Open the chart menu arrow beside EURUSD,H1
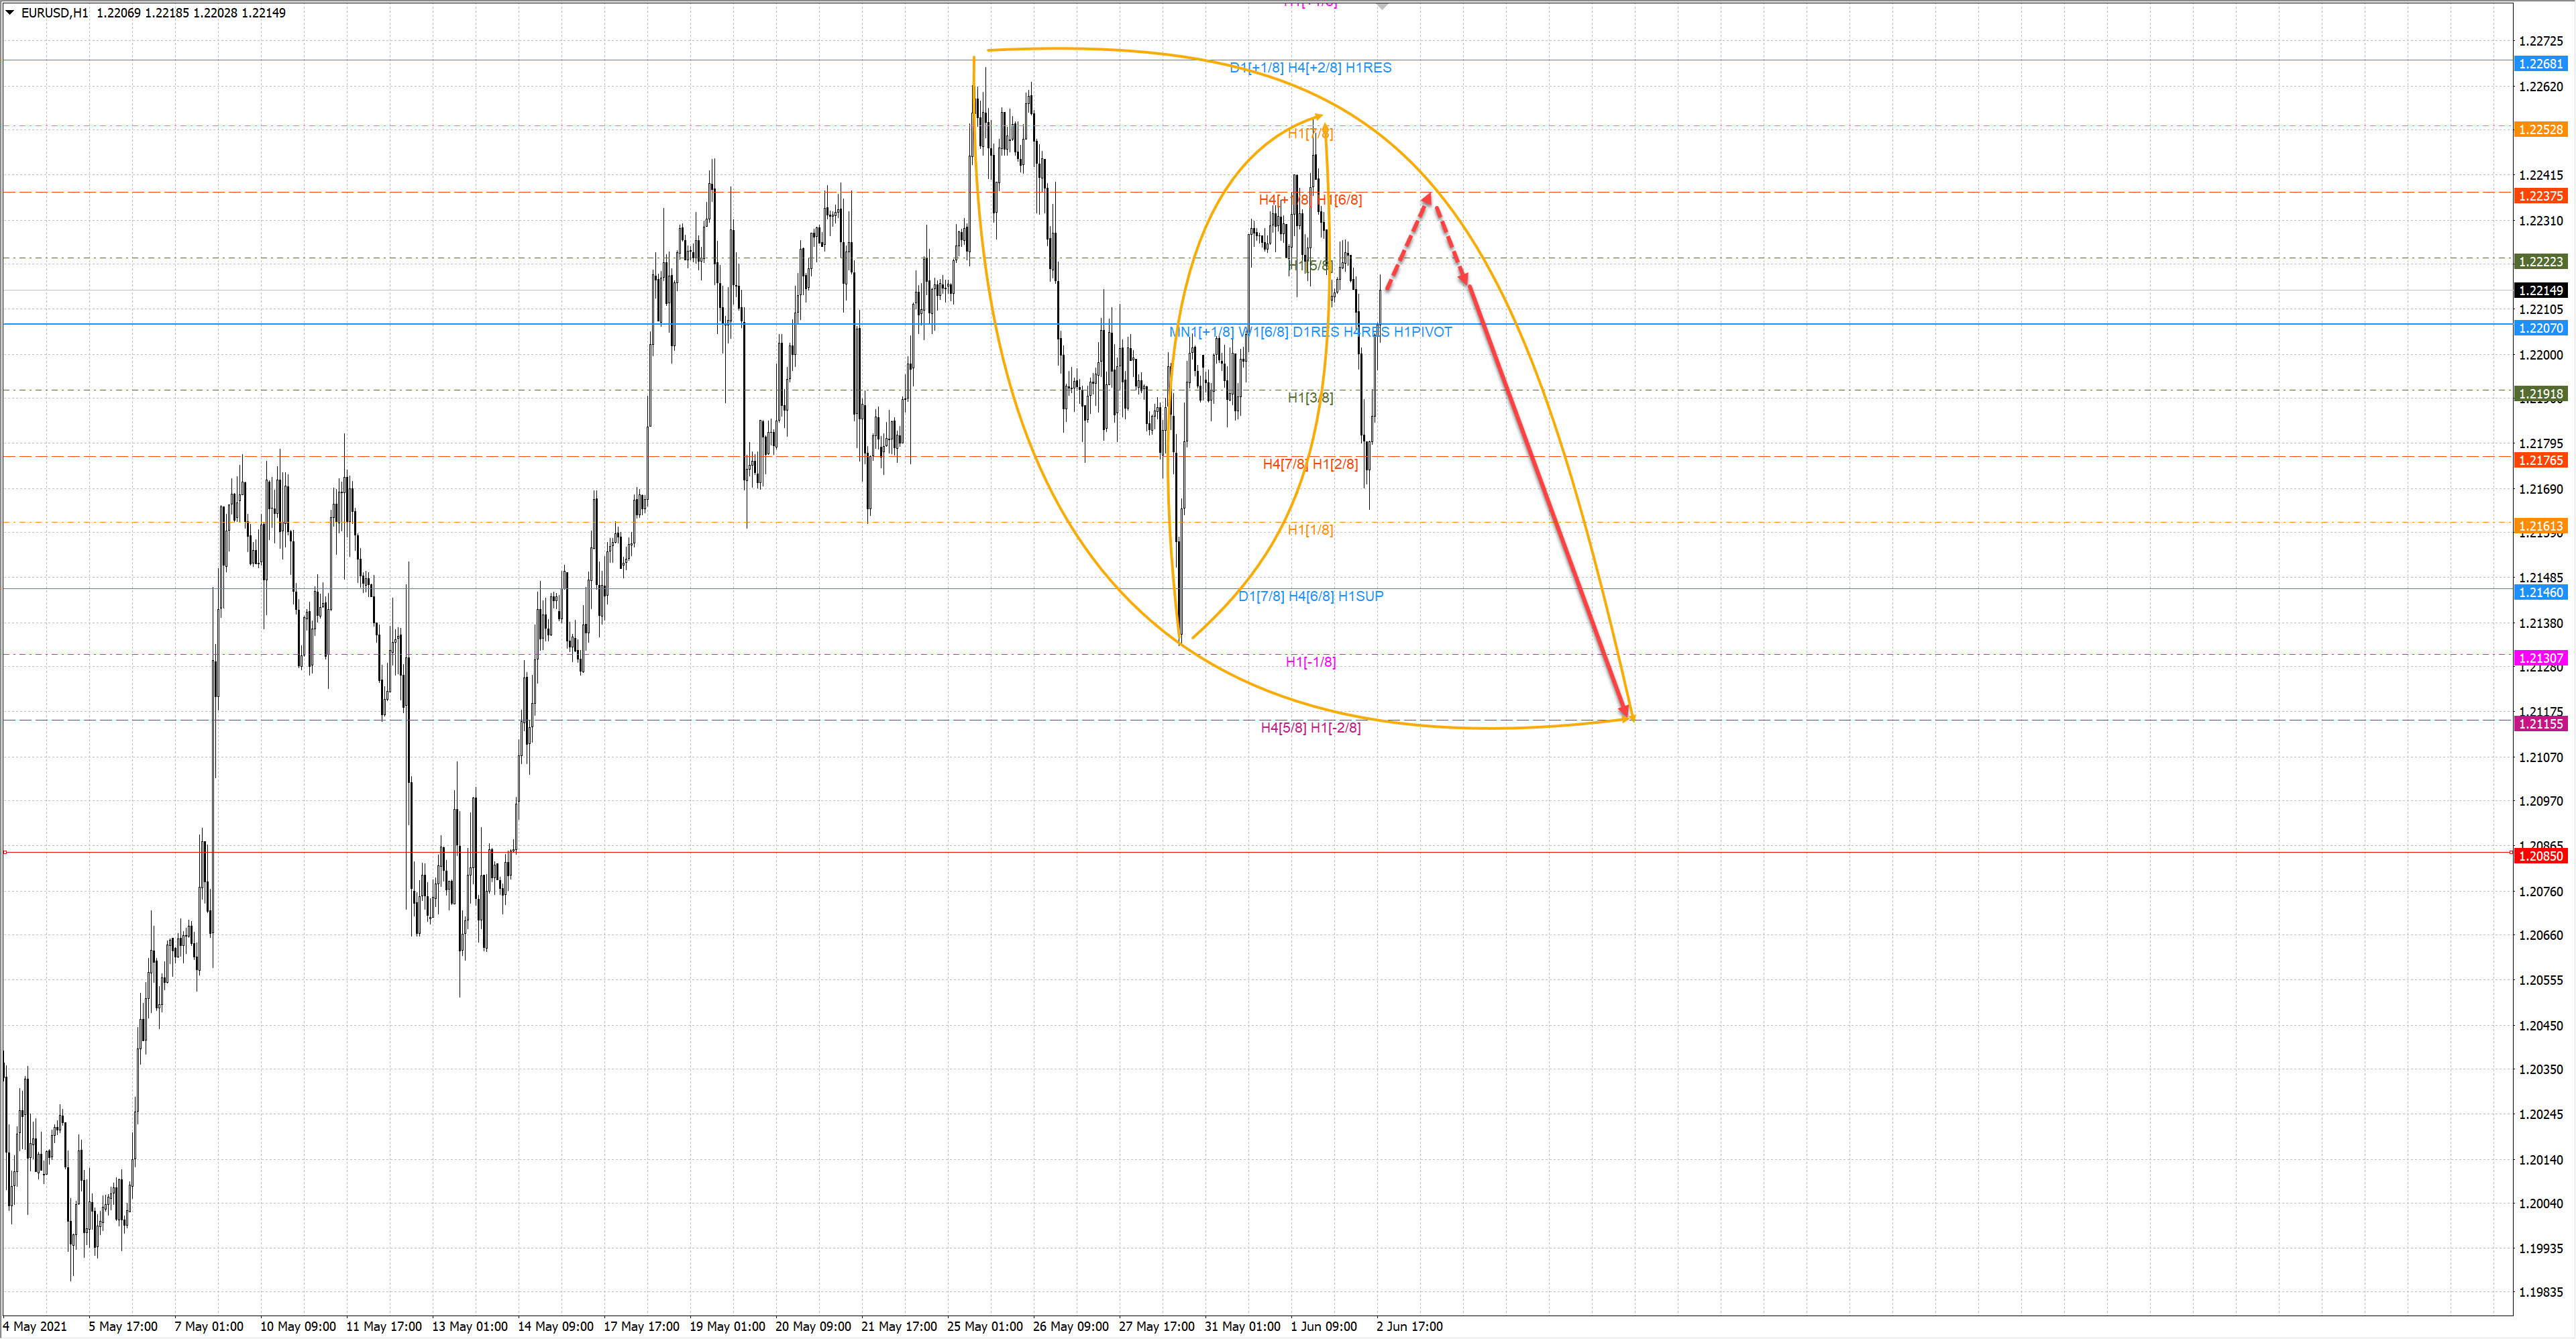Image resolution: width=2576 pixels, height=1339 pixels. point(10,13)
